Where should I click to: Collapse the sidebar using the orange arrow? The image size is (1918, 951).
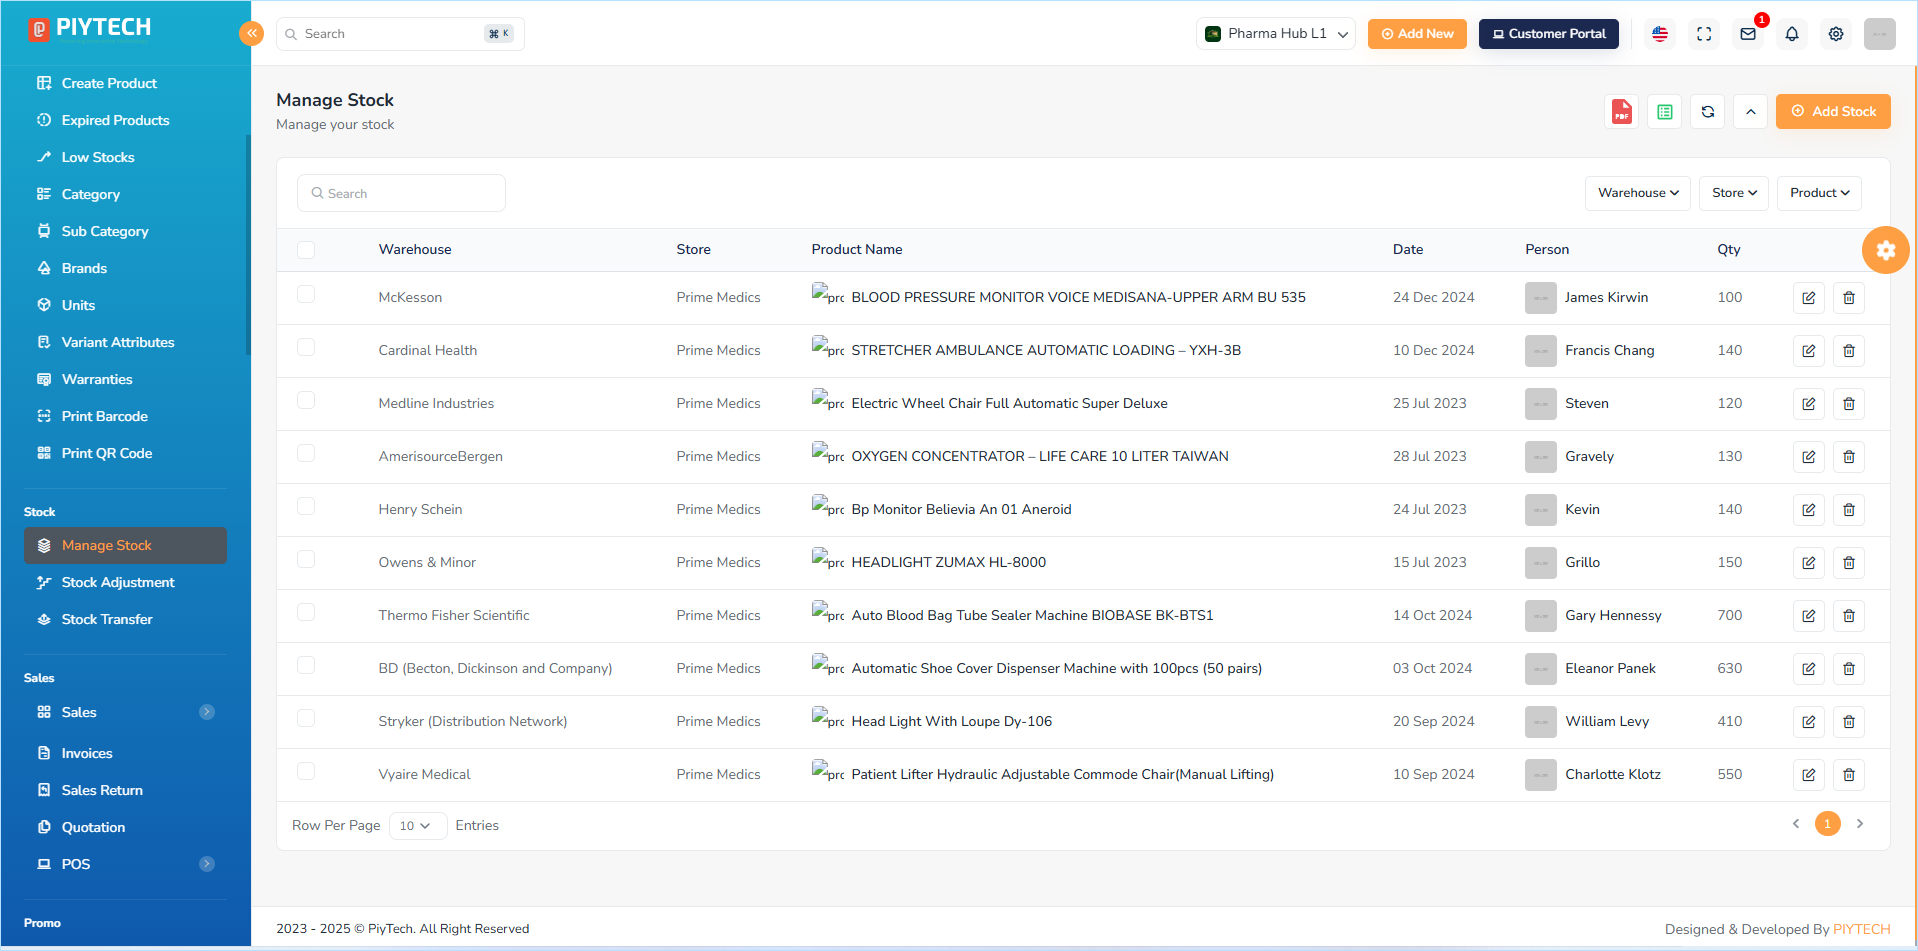point(251,33)
